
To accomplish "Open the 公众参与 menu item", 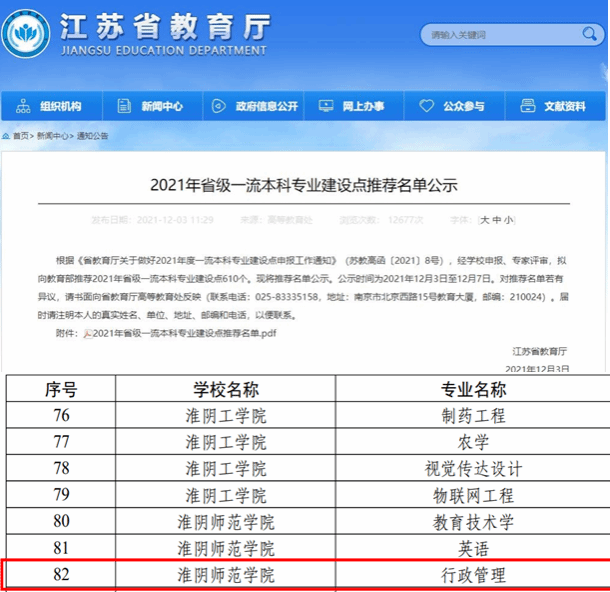I will (x=454, y=106).
